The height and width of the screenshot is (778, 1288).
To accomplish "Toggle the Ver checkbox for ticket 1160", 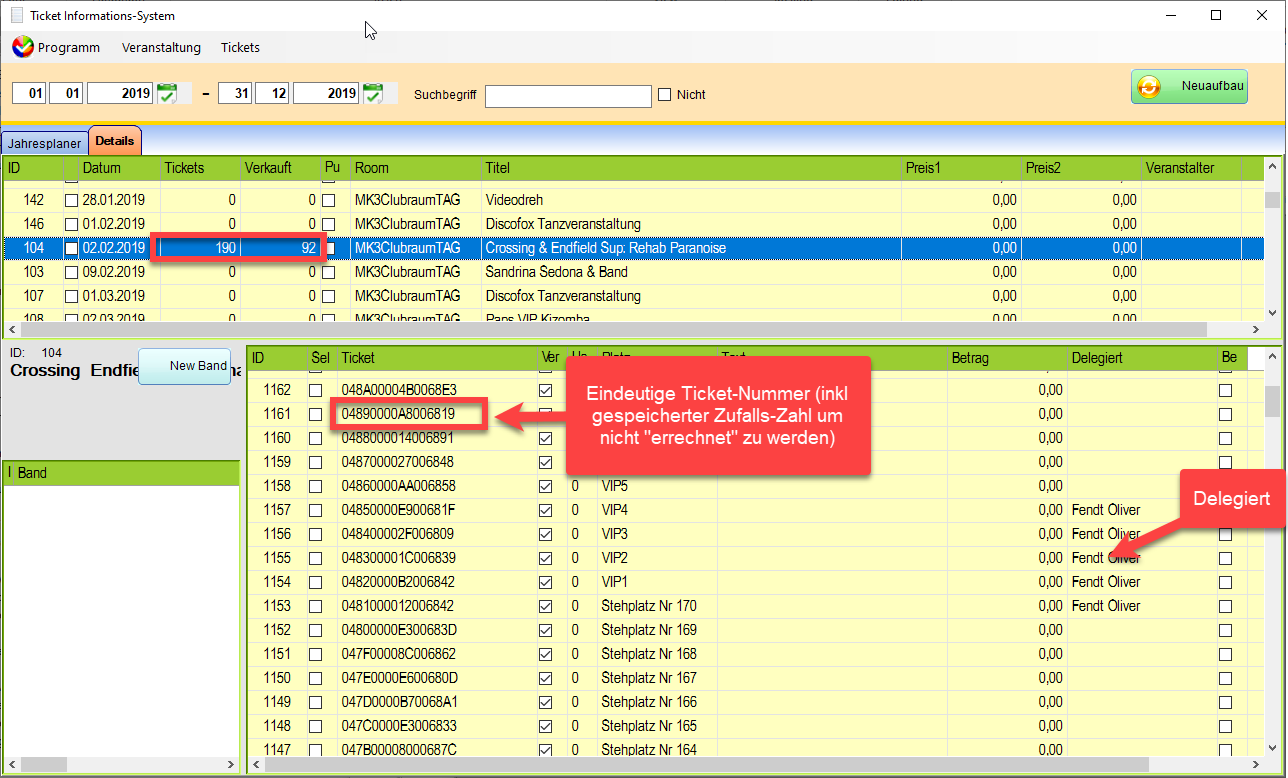I will tap(546, 438).
